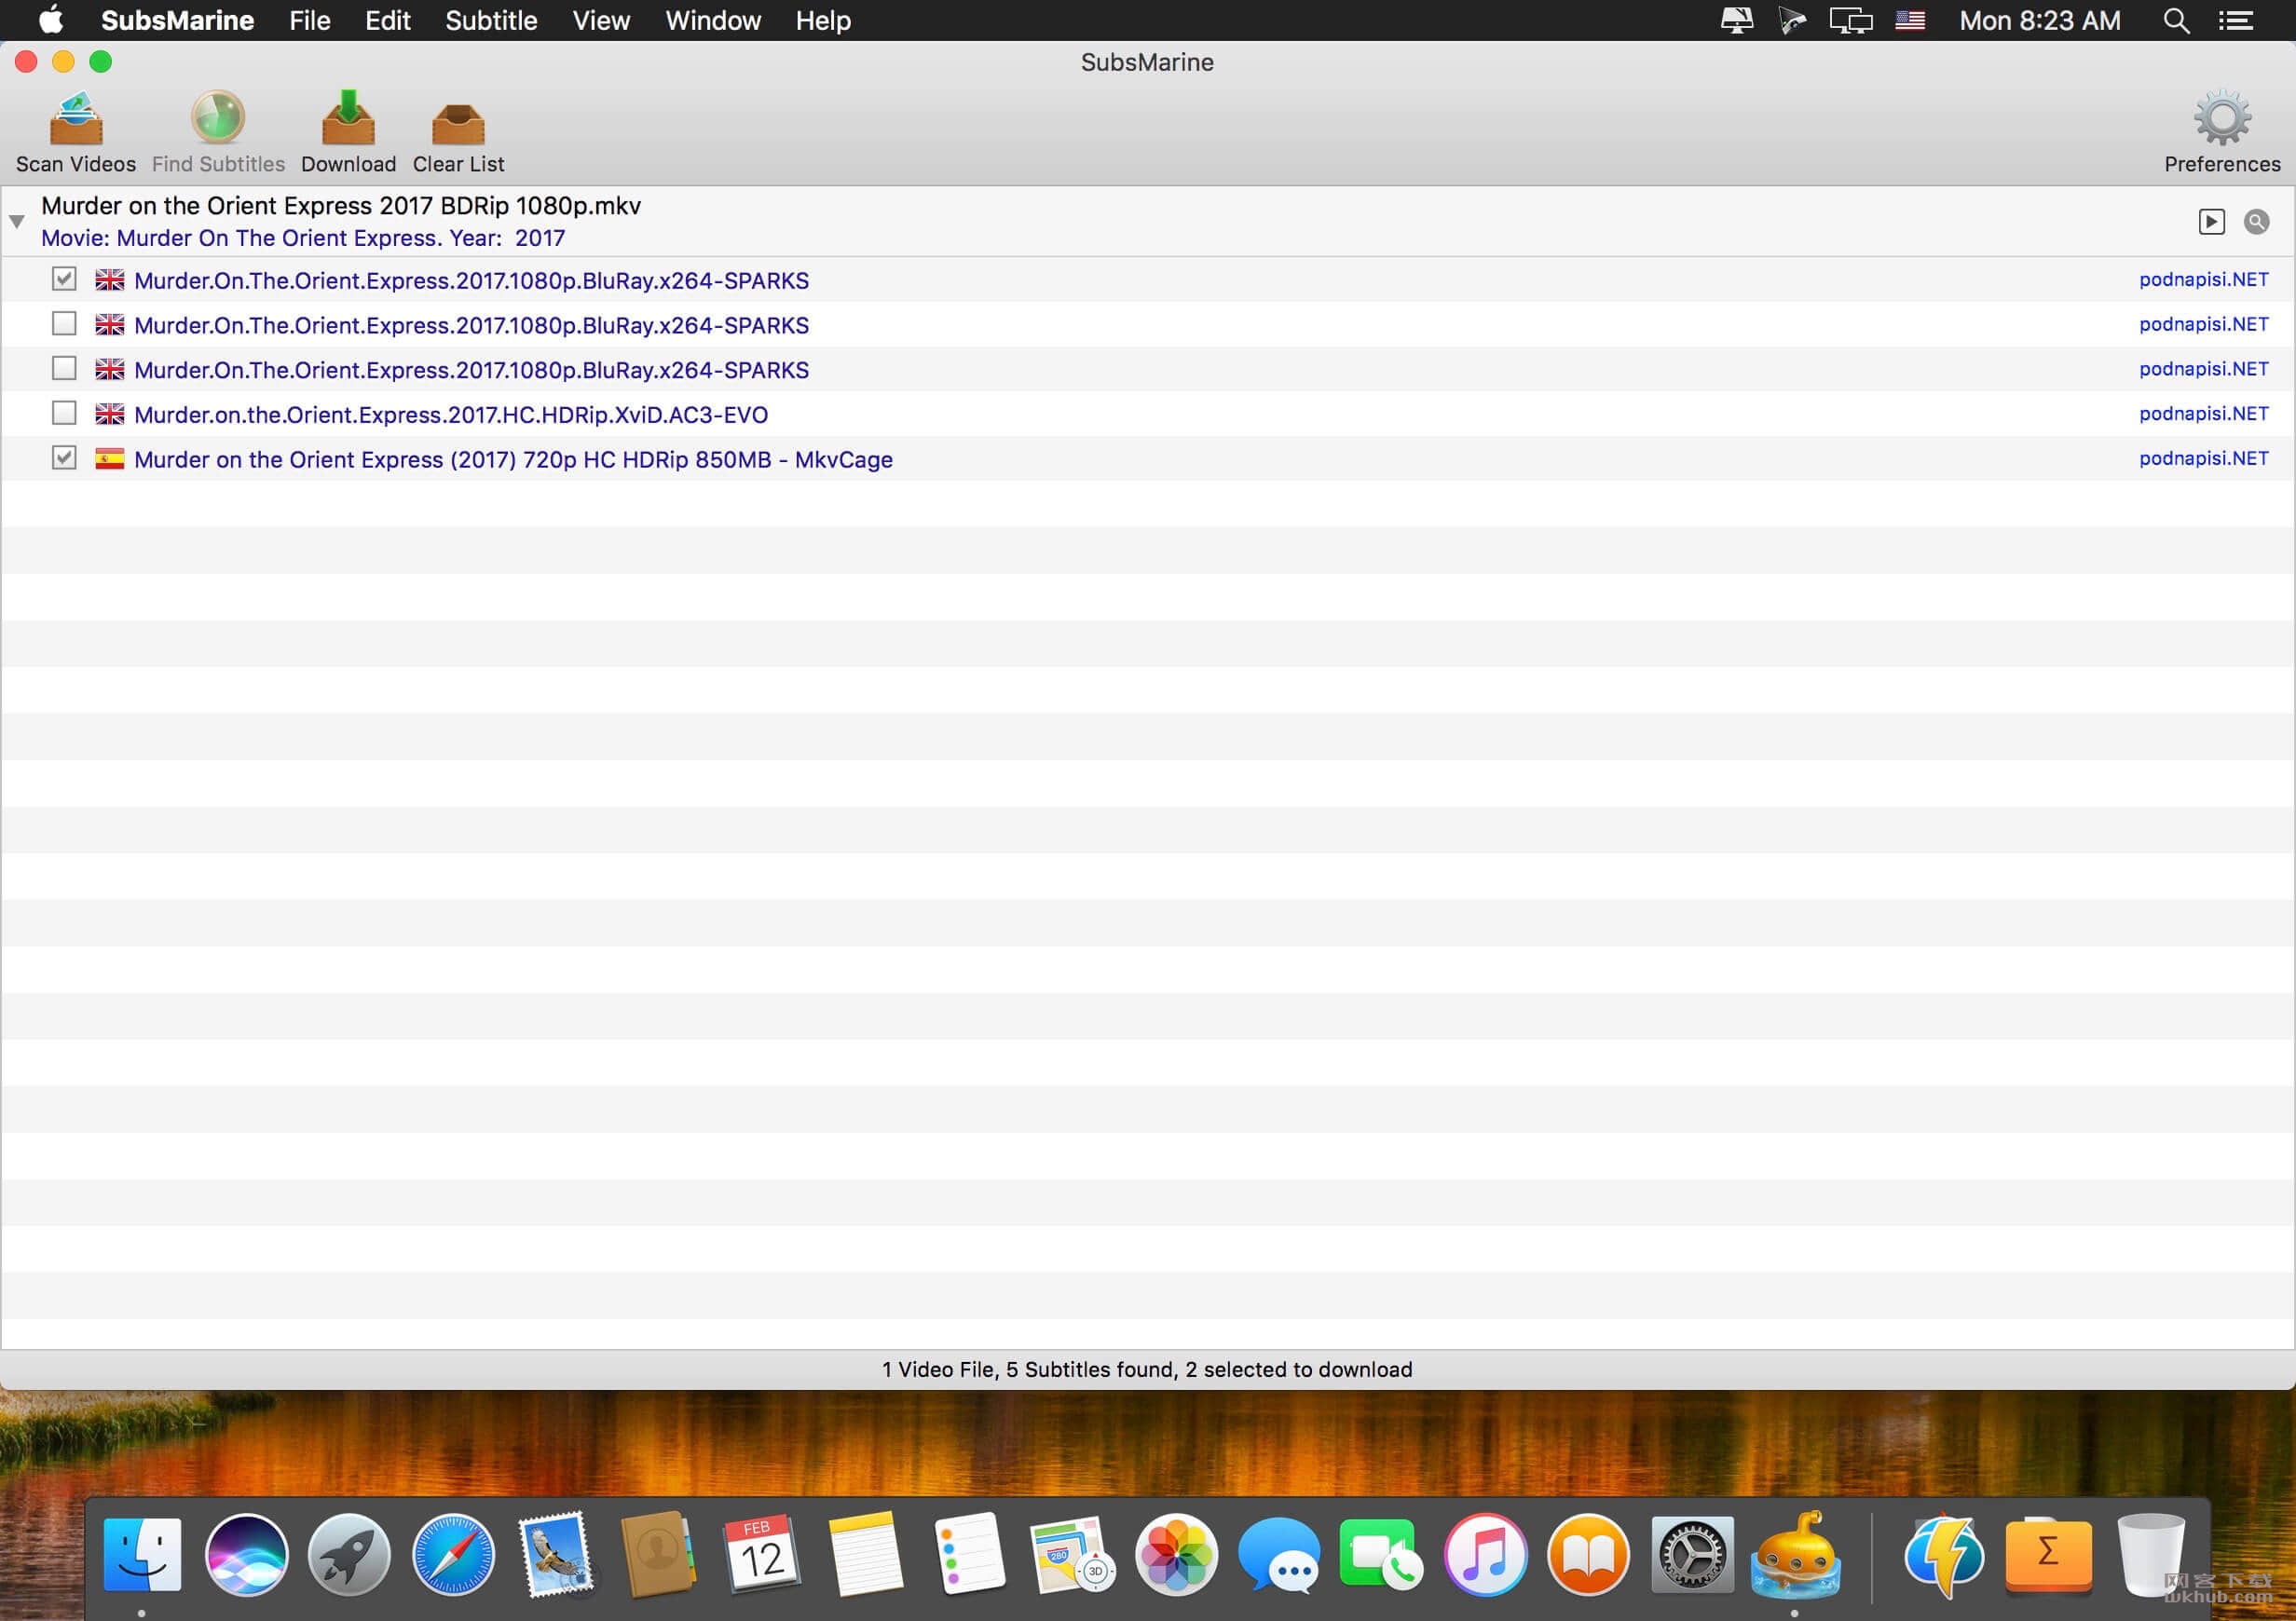Collapse the Murder on the Orient Express video row
Screen dimensions: 2296x1621
tap(17, 221)
